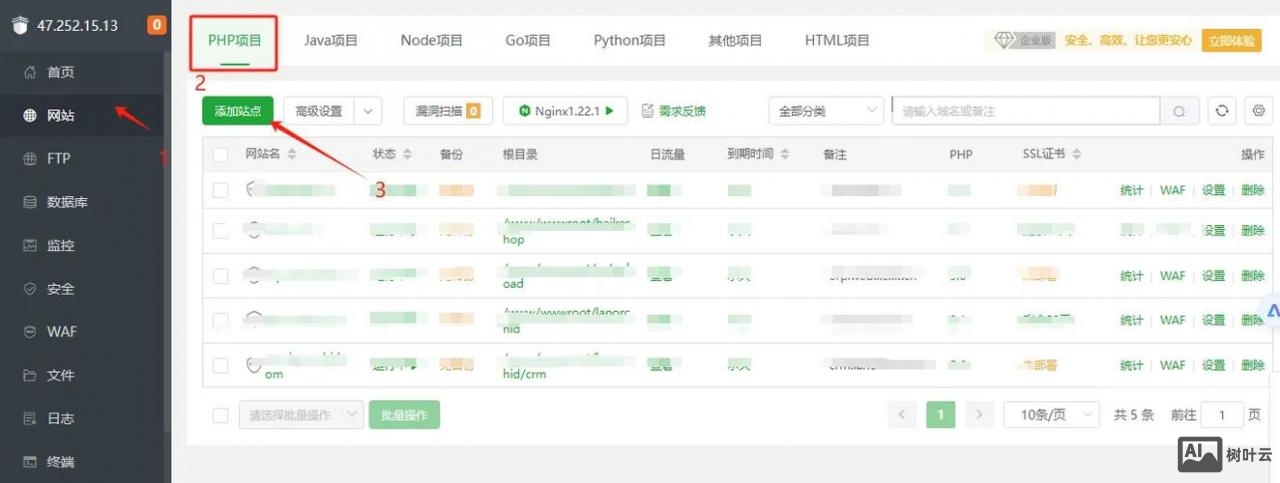Open the 文件 file manager sidebar item
The height and width of the screenshot is (483, 1280).
point(61,375)
